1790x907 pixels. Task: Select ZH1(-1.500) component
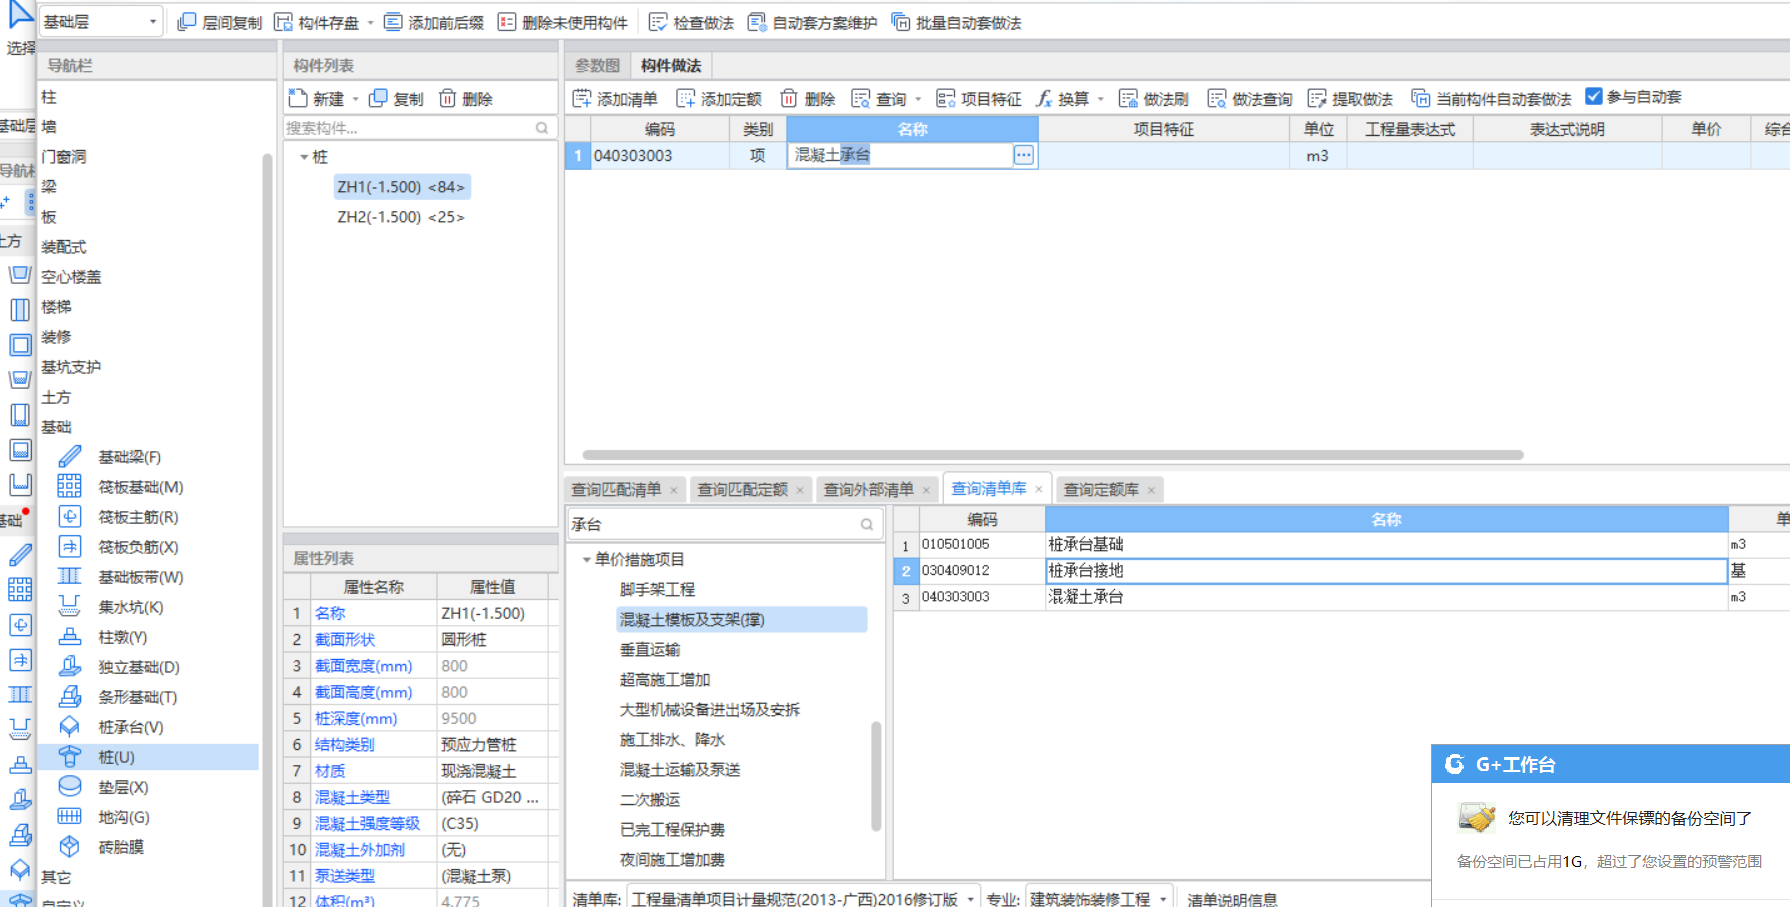point(401,187)
